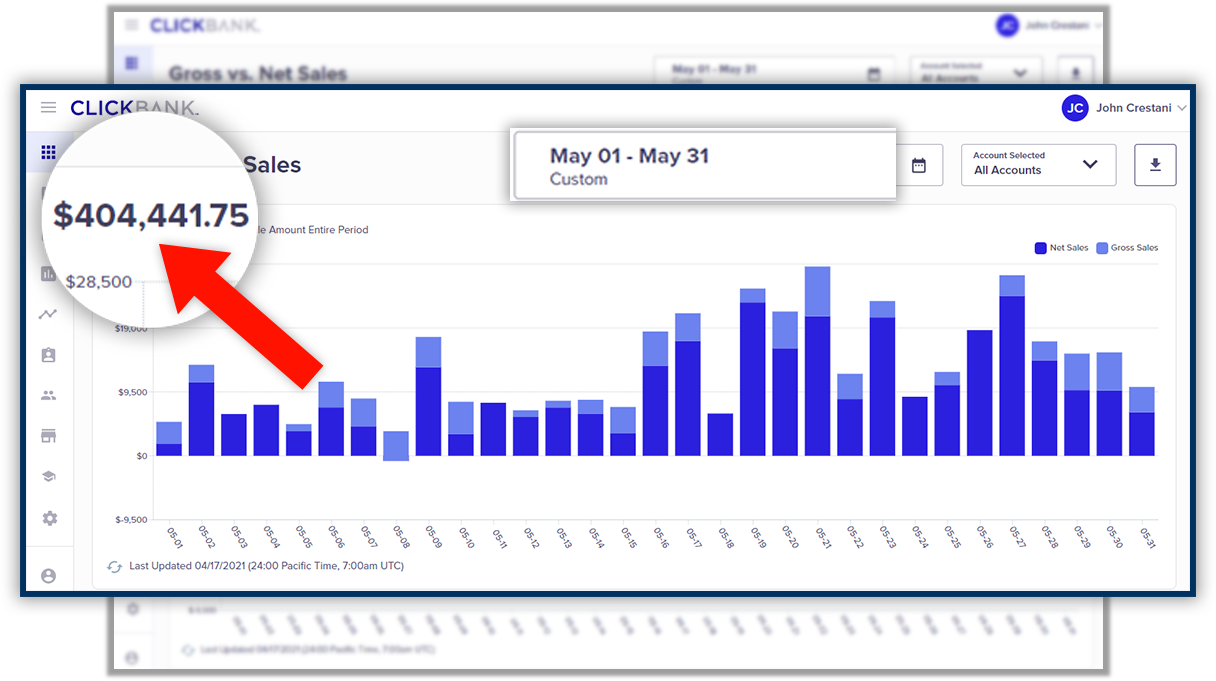Expand the John Crestani account menu

tap(1125, 108)
